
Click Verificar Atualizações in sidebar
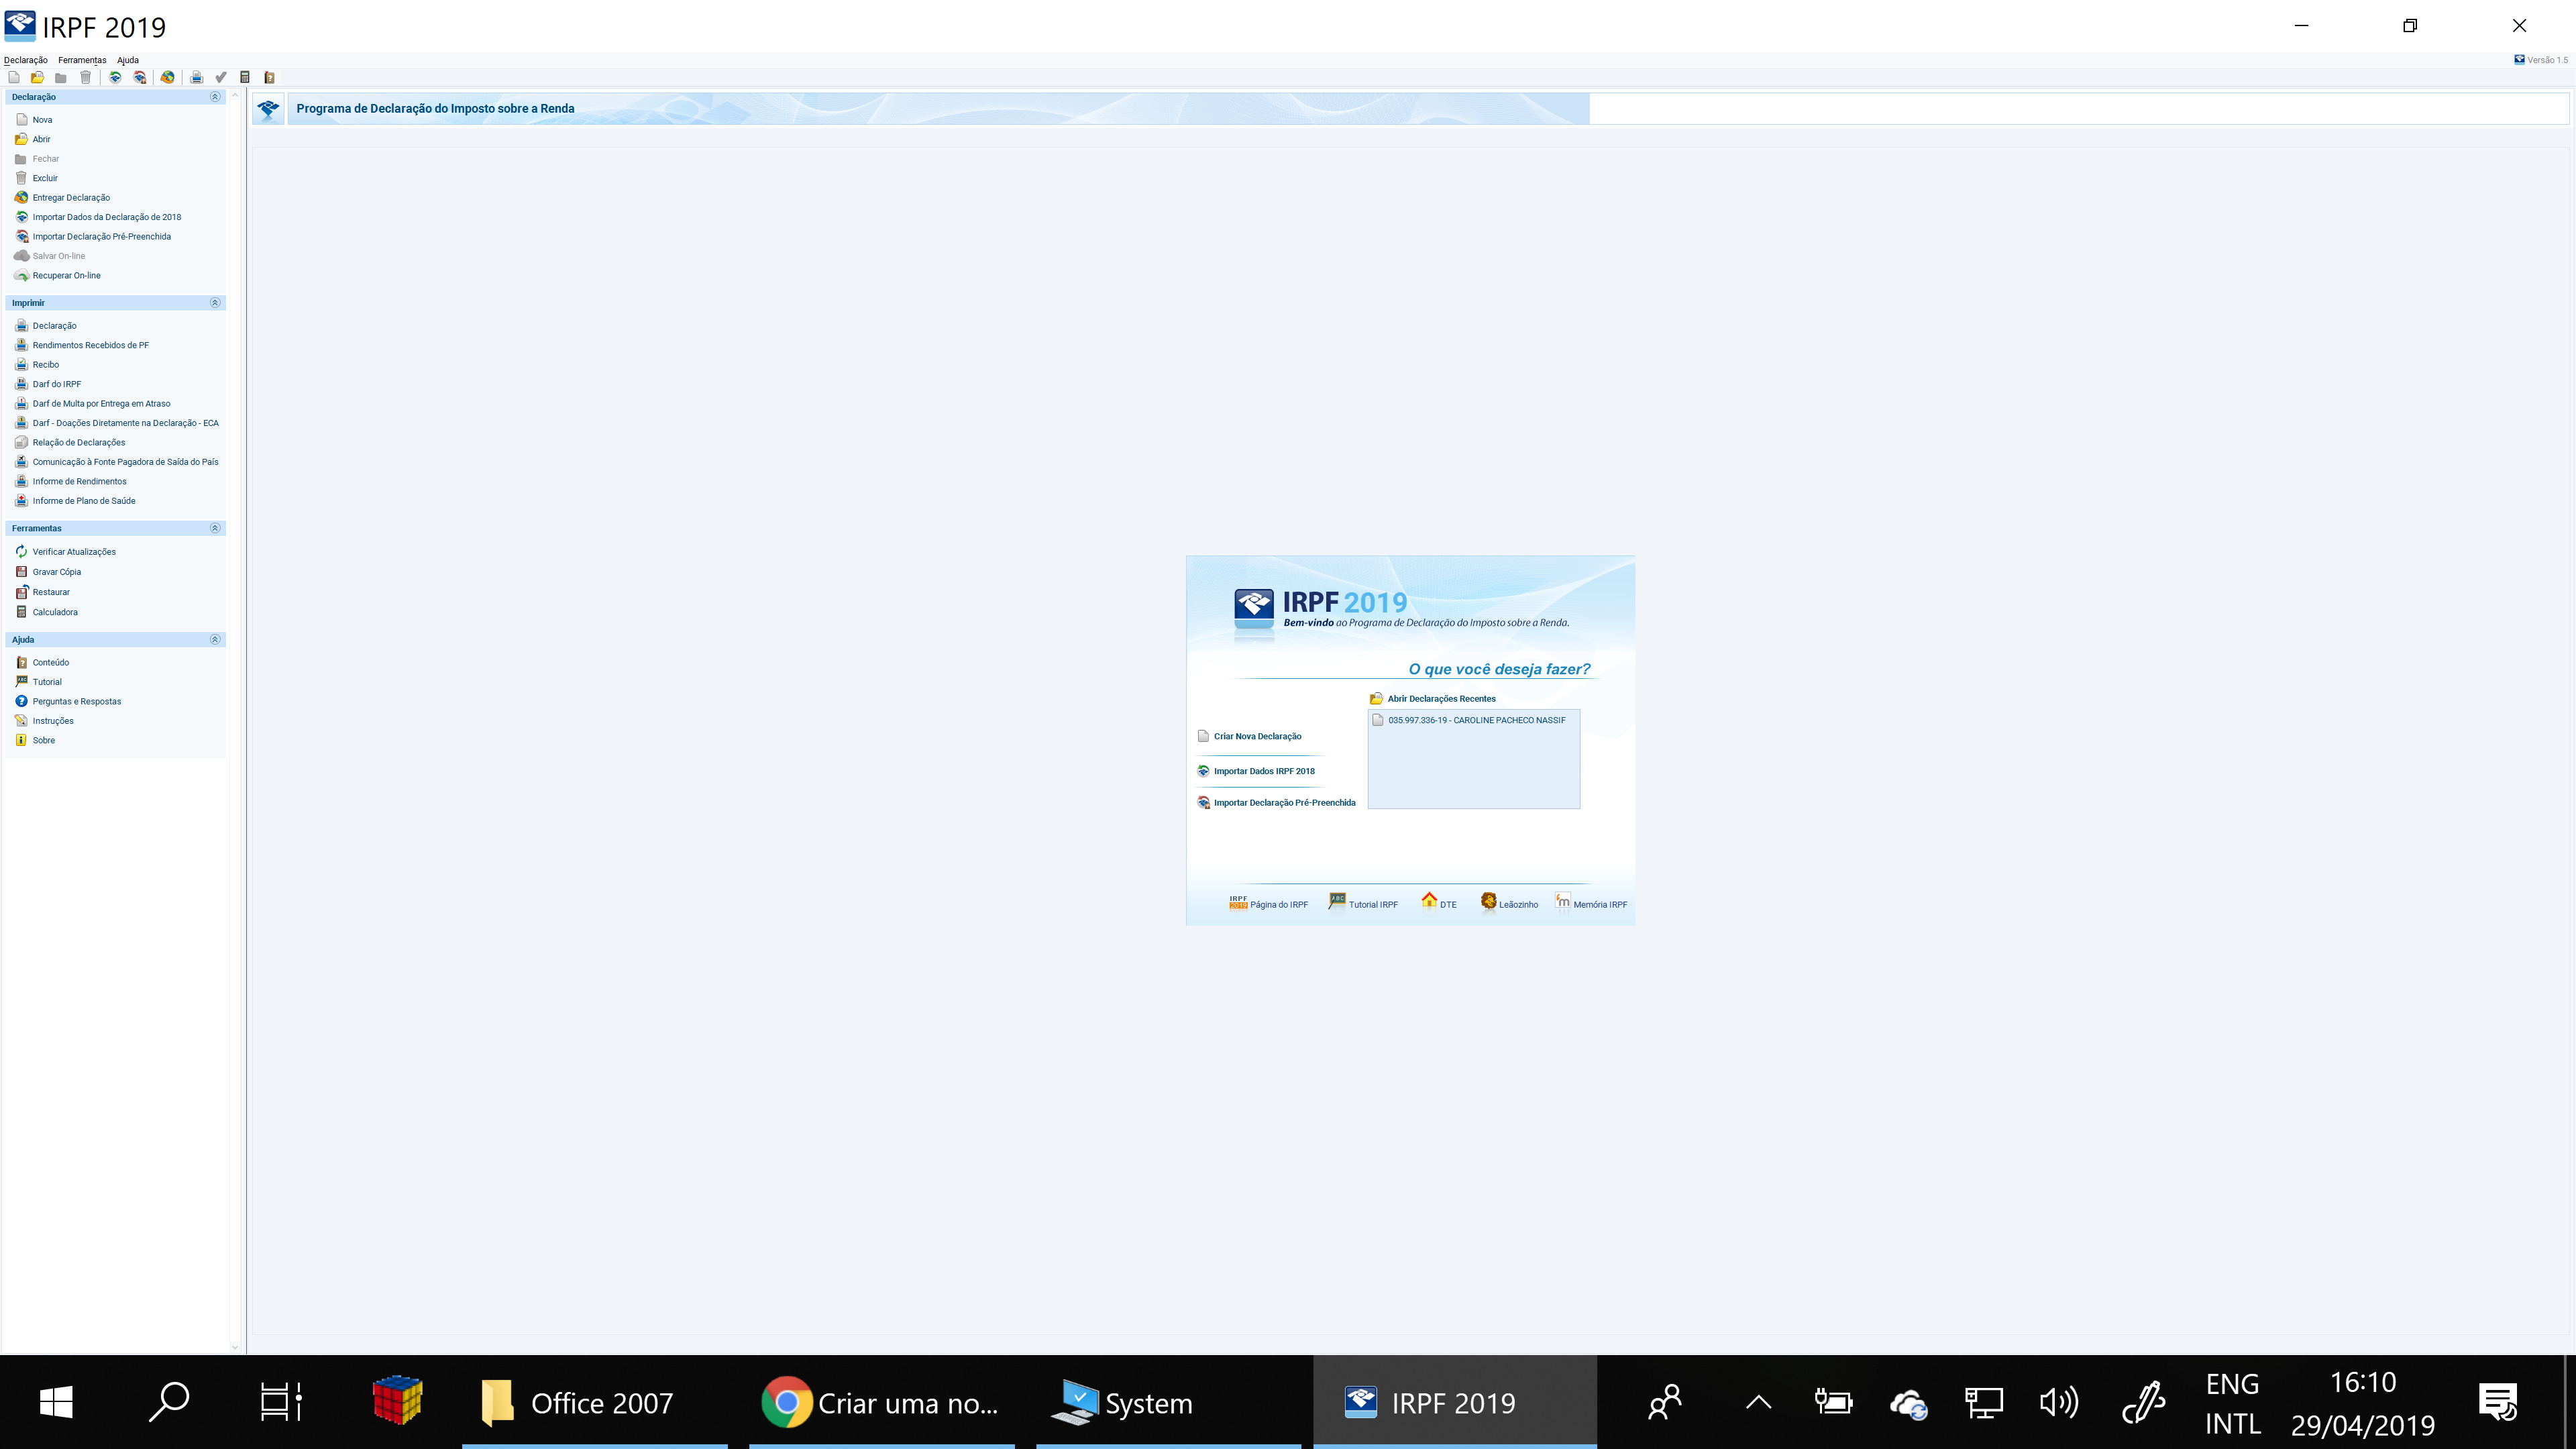(x=74, y=552)
